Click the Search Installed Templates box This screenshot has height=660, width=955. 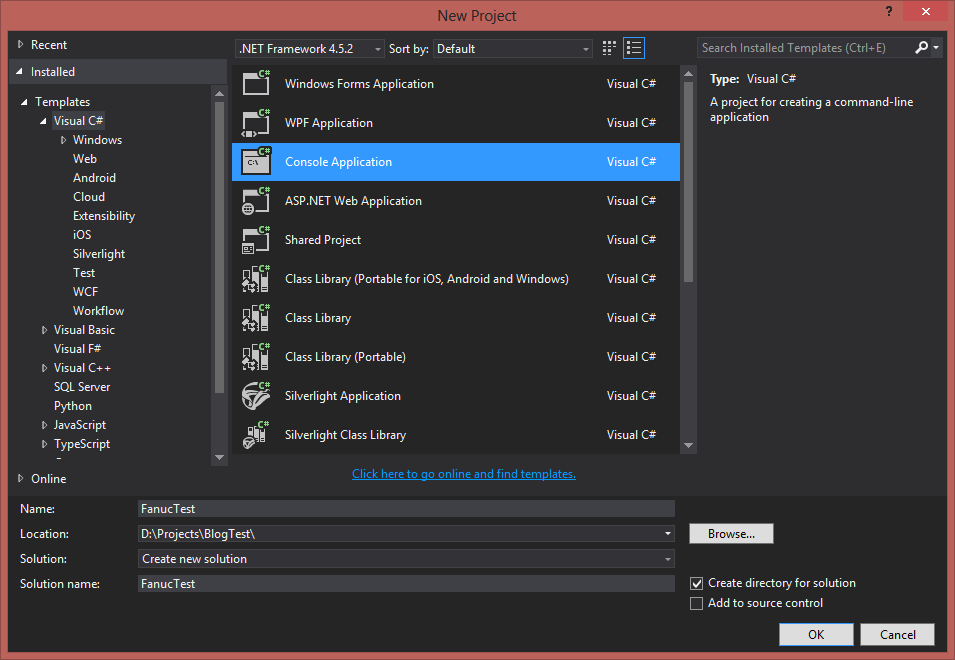click(x=805, y=47)
